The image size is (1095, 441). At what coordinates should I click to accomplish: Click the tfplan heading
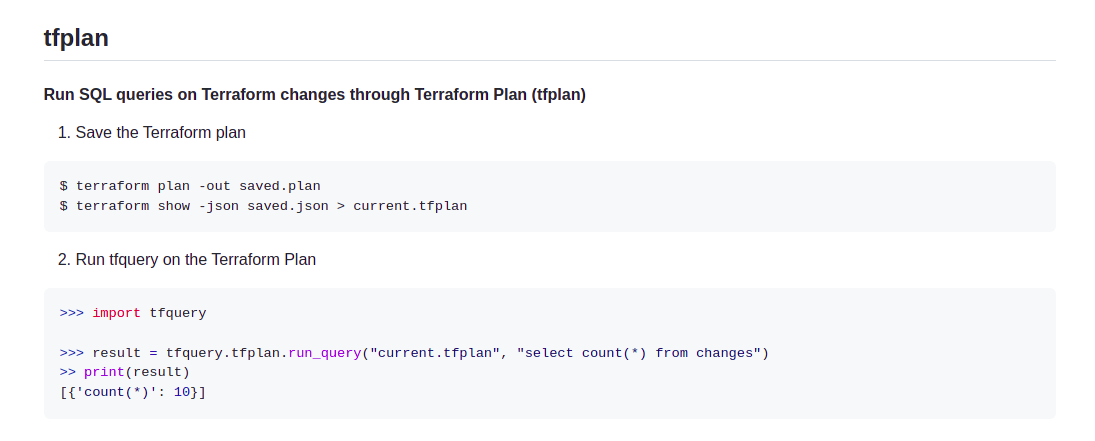76,38
